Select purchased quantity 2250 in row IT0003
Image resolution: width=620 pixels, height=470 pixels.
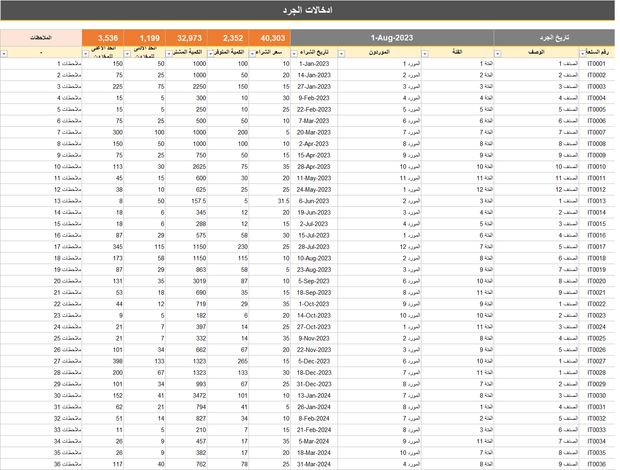(x=186, y=87)
